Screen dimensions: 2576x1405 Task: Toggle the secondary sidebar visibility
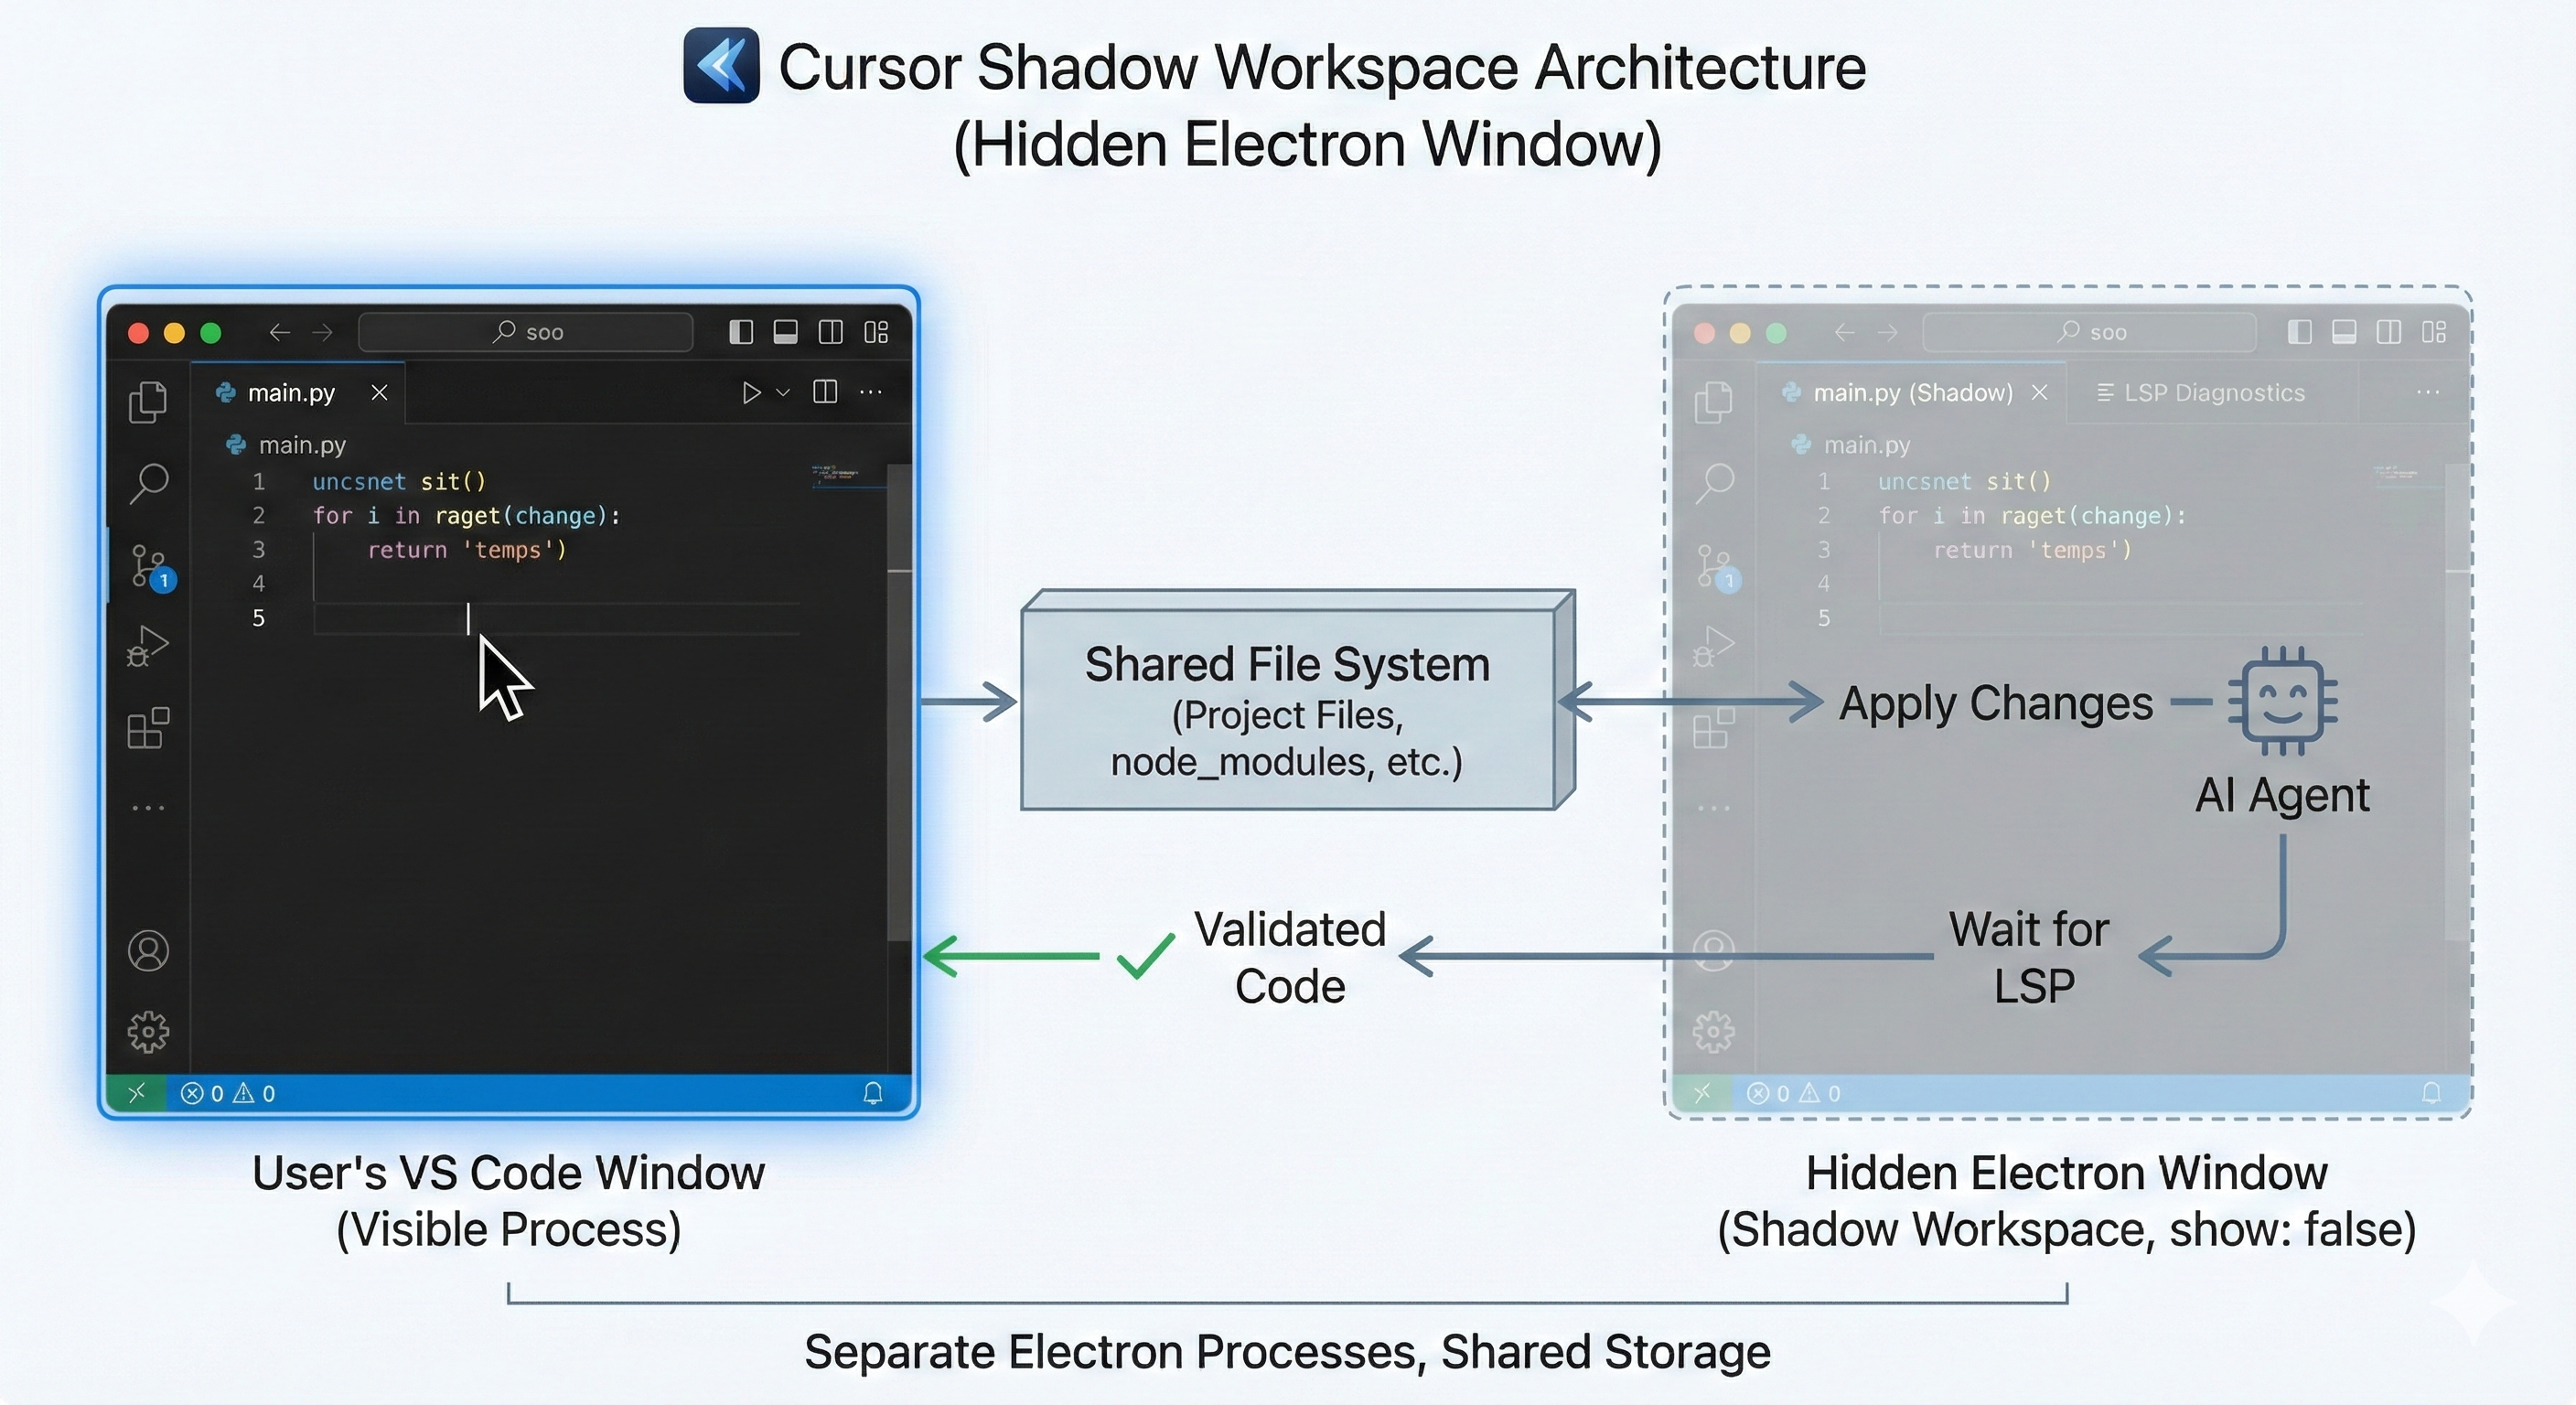click(x=831, y=331)
